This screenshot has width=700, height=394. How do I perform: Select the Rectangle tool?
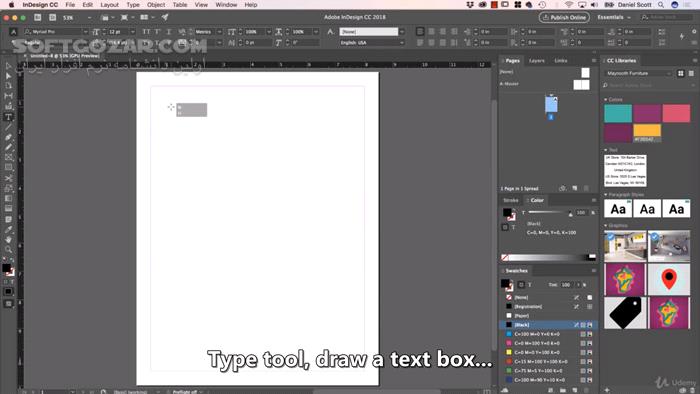8,167
